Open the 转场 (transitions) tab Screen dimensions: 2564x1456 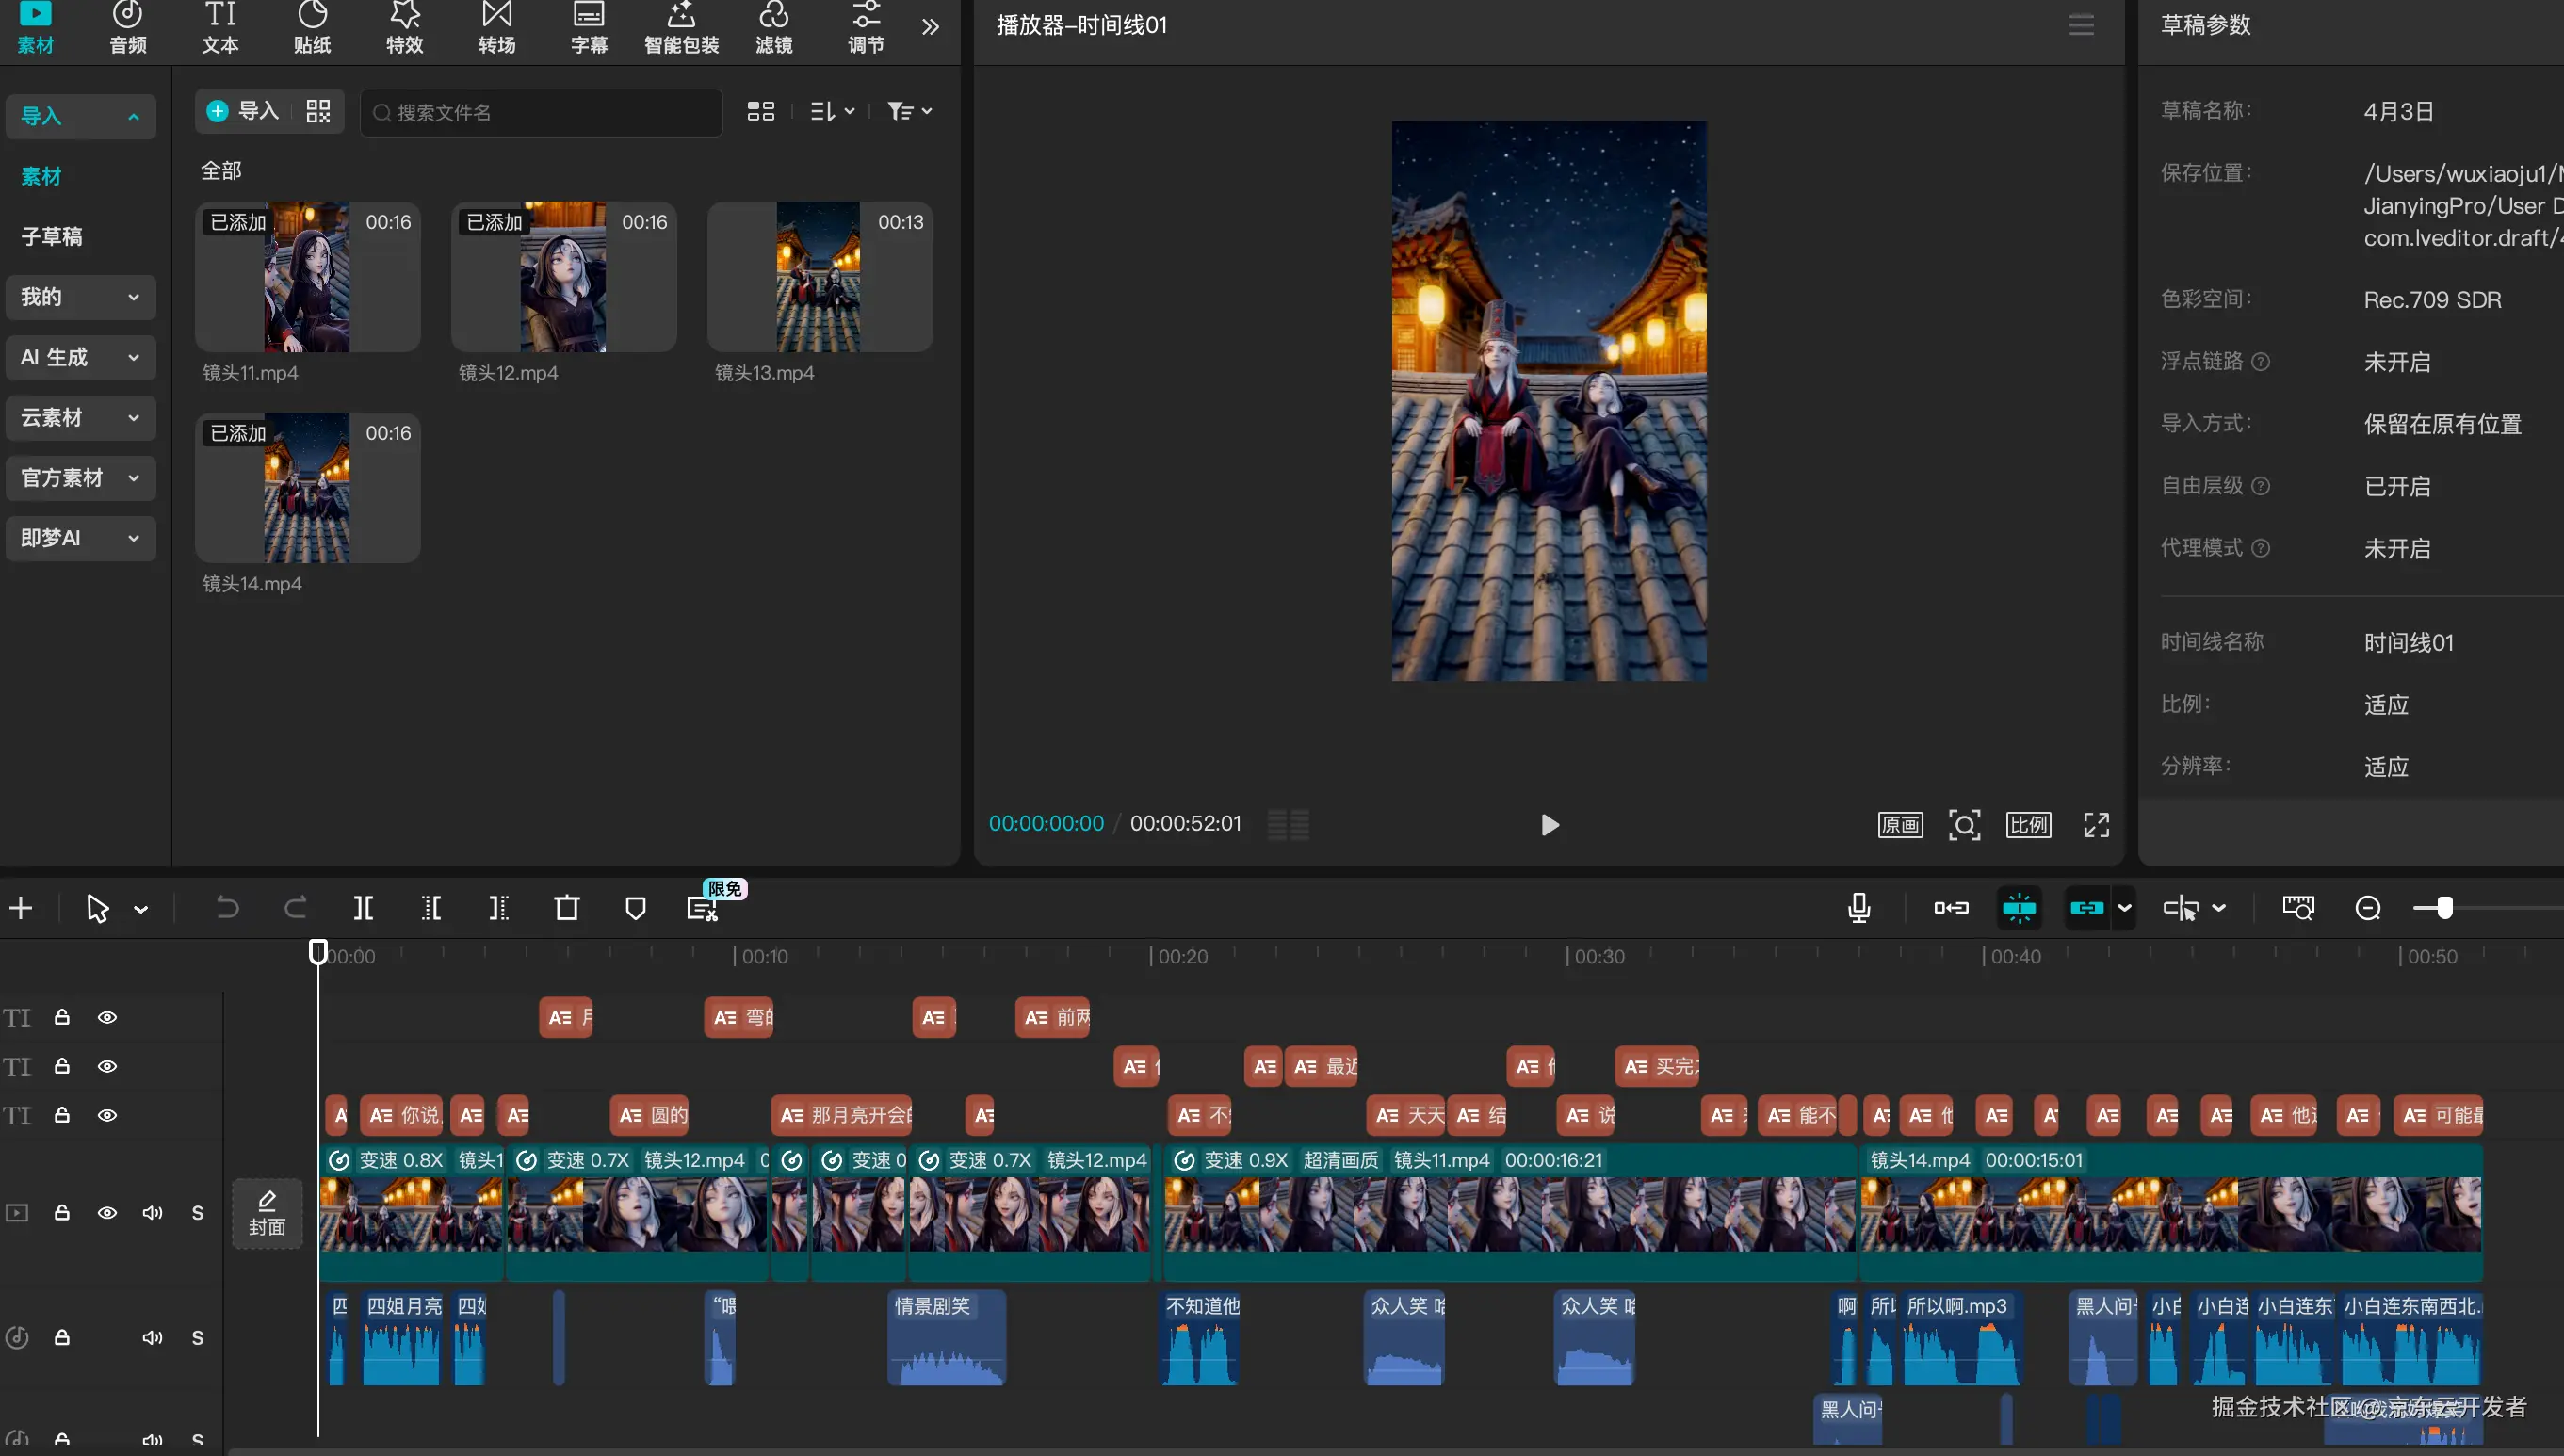(497, 28)
